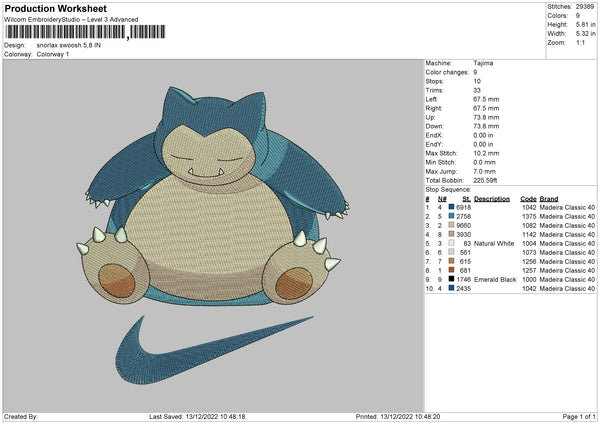Screen dimensions: 600x424
Task: Select the Trims value 33
Action: [x=477, y=90]
